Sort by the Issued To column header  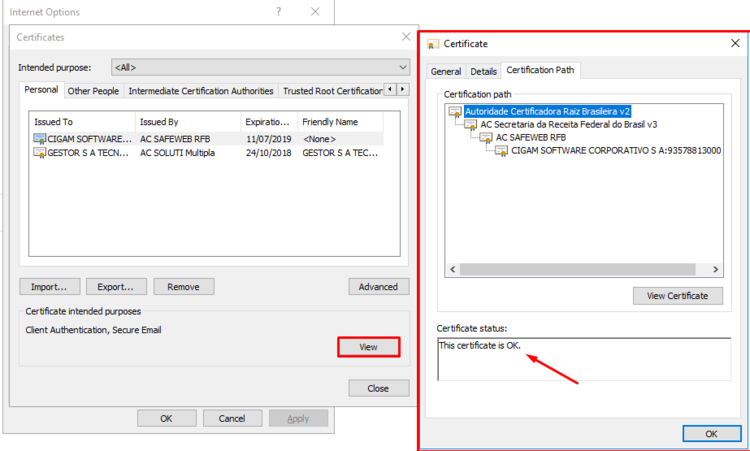click(x=82, y=122)
